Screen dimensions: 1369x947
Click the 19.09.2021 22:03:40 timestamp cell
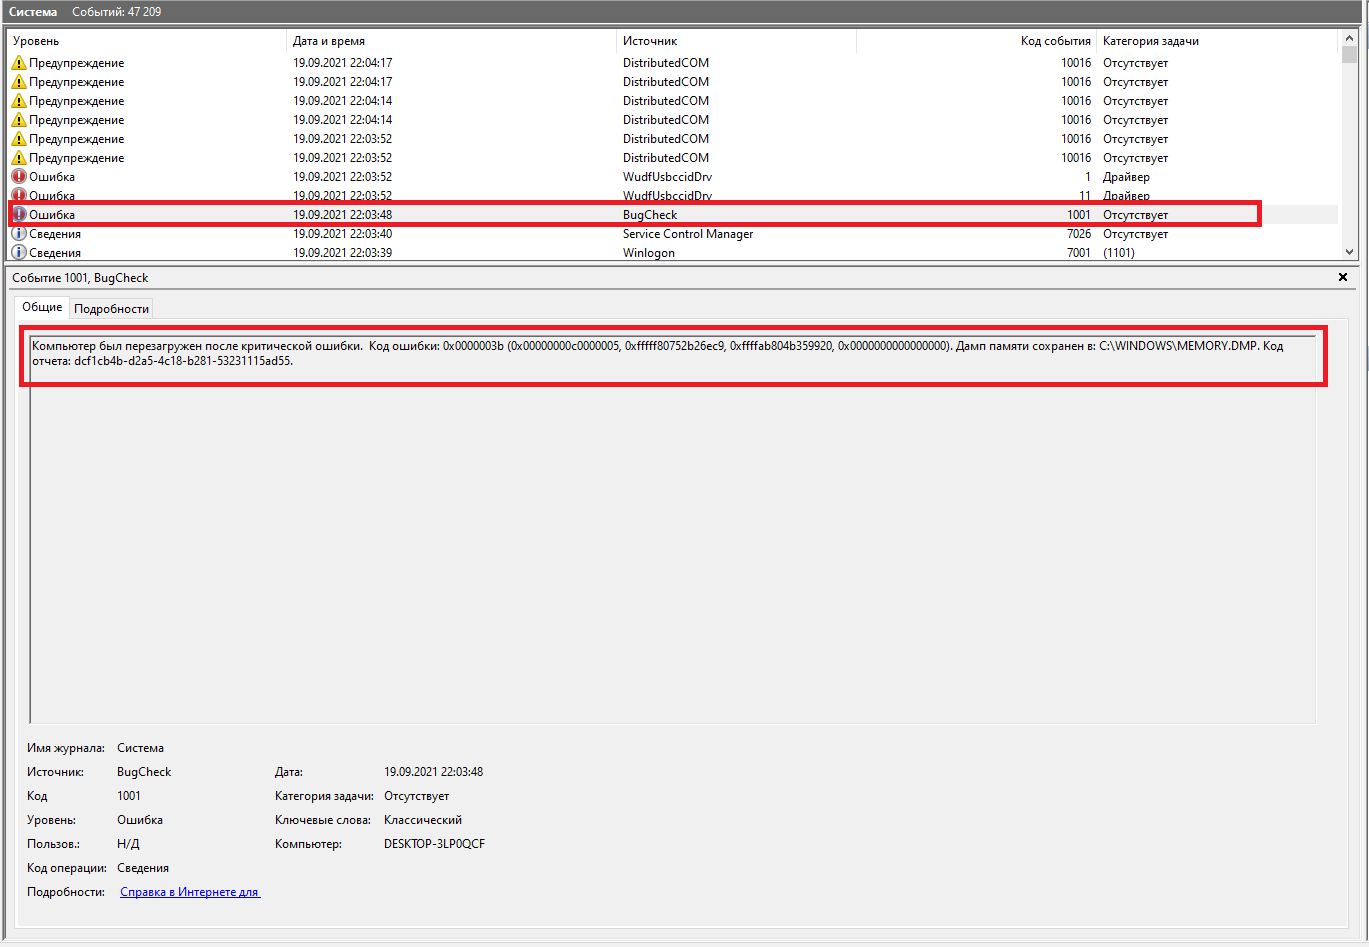pyautogui.click(x=342, y=234)
